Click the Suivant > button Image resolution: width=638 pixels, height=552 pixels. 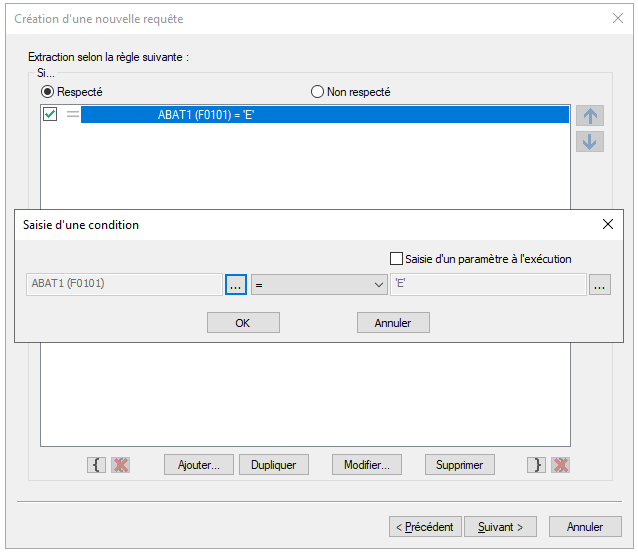(x=500, y=527)
